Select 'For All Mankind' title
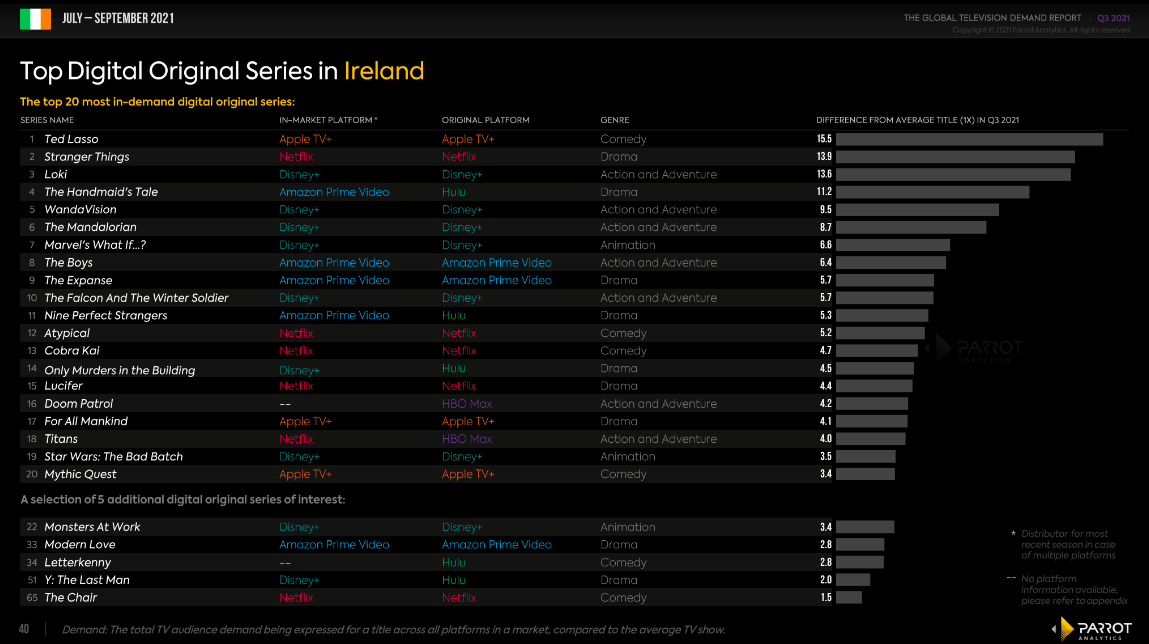Screen dimensions: 1149x644 tap(86, 421)
